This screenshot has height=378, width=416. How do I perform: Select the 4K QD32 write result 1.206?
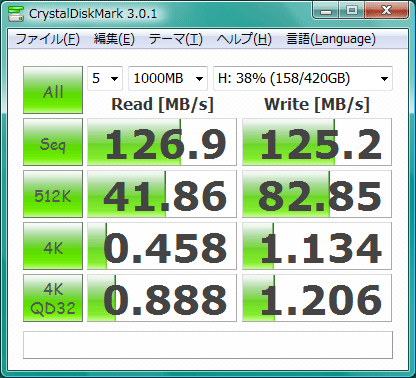tap(317, 298)
